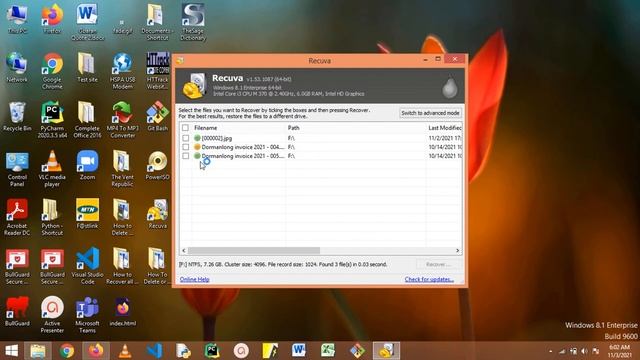The image size is (640, 360).
Task: Select Git Bash desktop icon
Action: pyautogui.click(x=158, y=117)
